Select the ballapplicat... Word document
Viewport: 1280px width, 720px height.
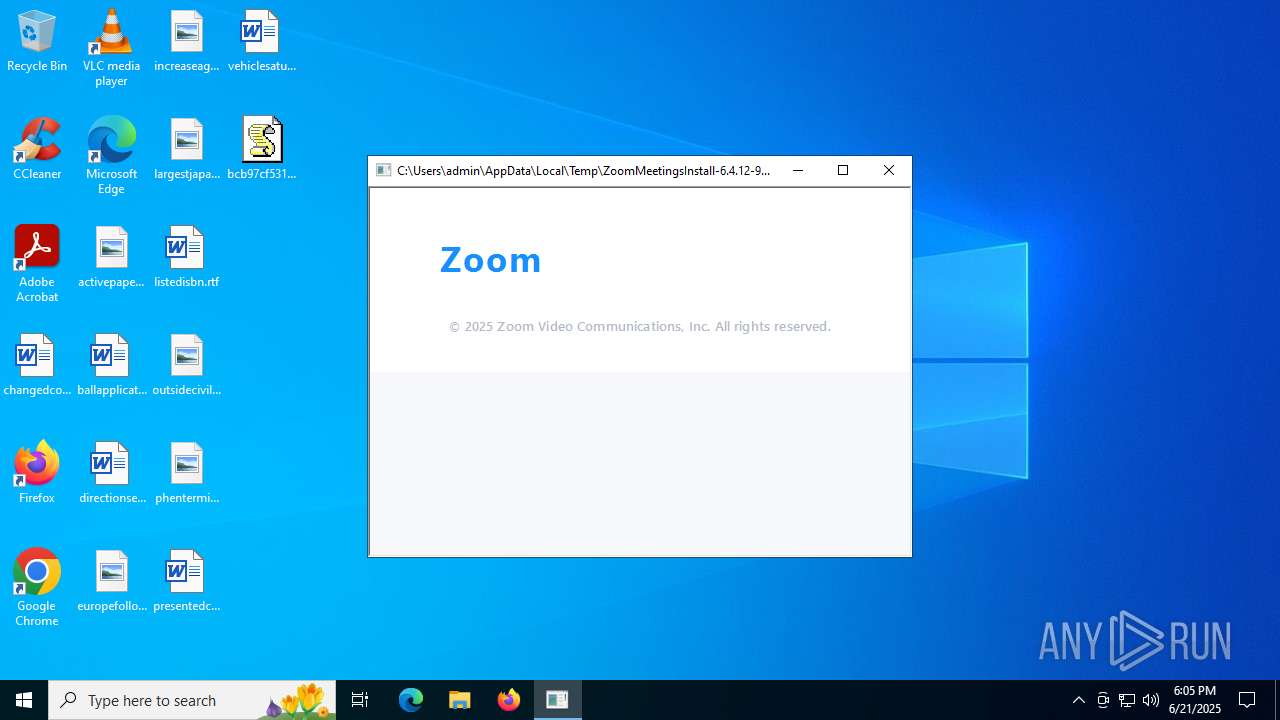pos(111,365)
